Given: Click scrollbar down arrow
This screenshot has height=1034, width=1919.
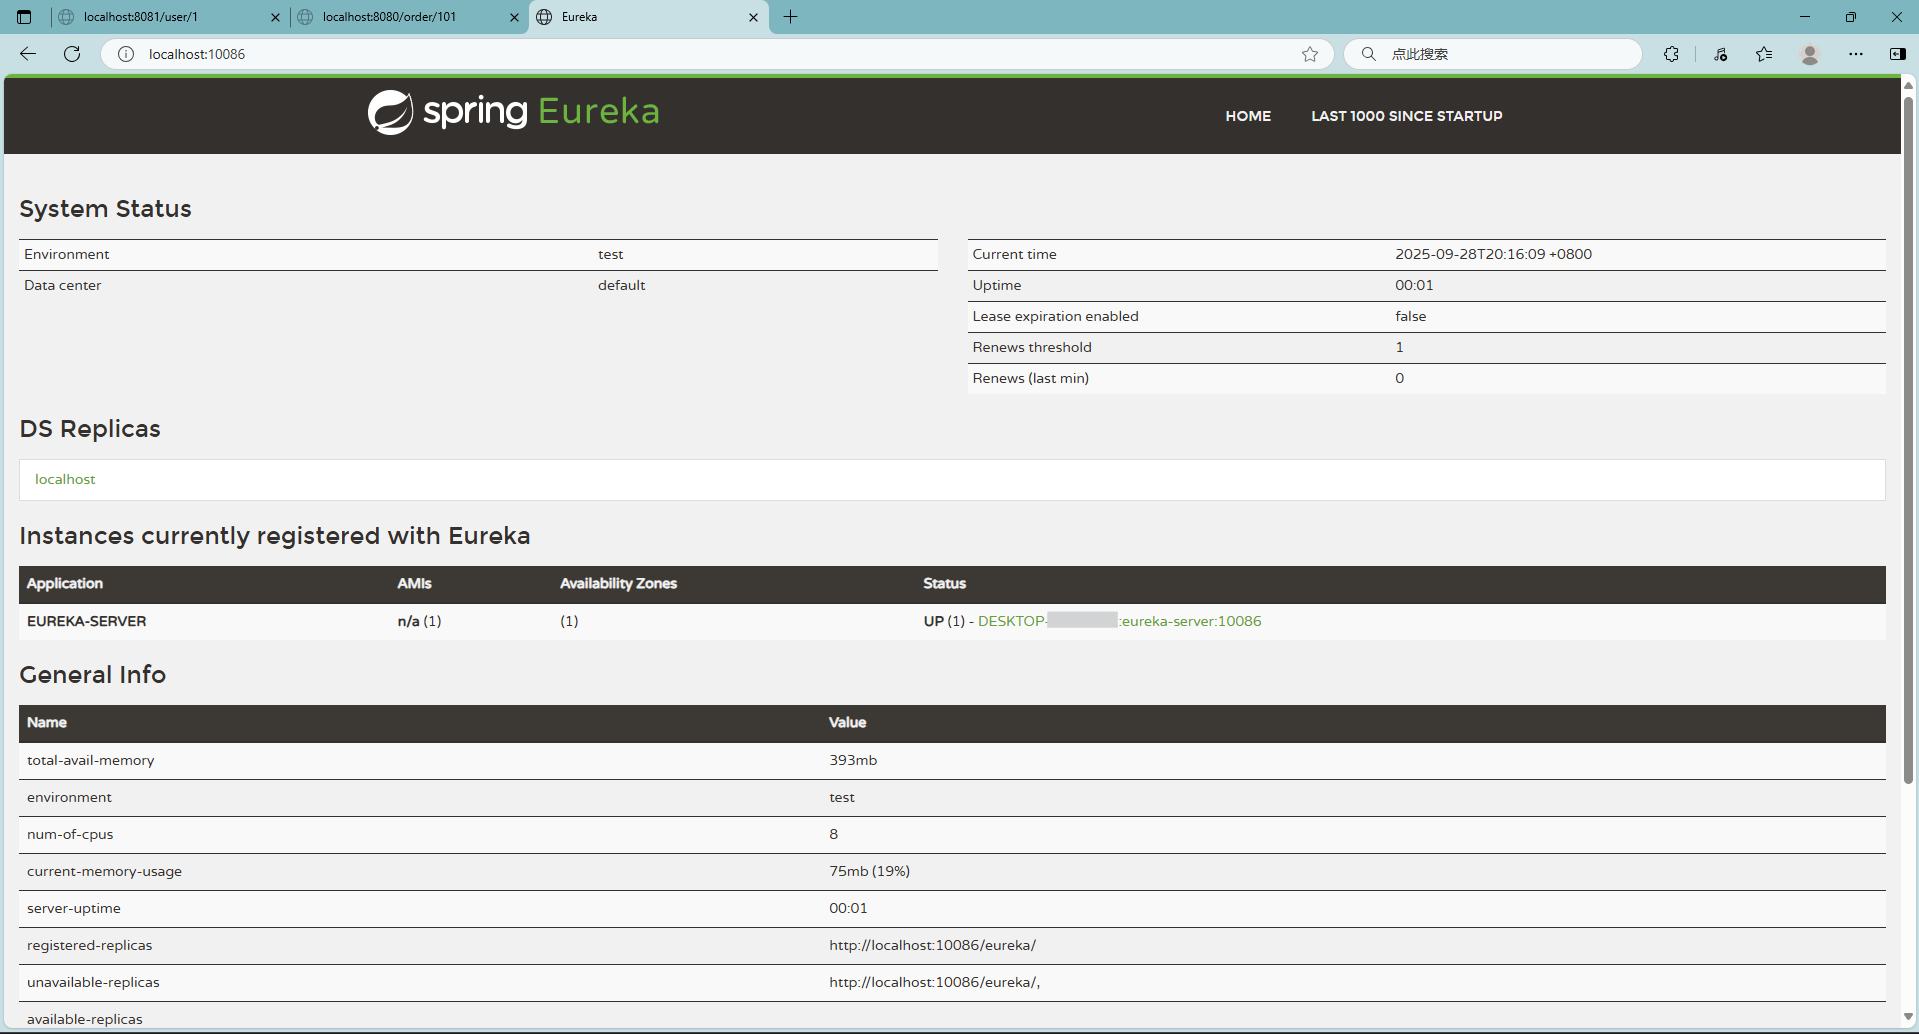Looking at the screenshot, I should click(x=1908, y=1018).
